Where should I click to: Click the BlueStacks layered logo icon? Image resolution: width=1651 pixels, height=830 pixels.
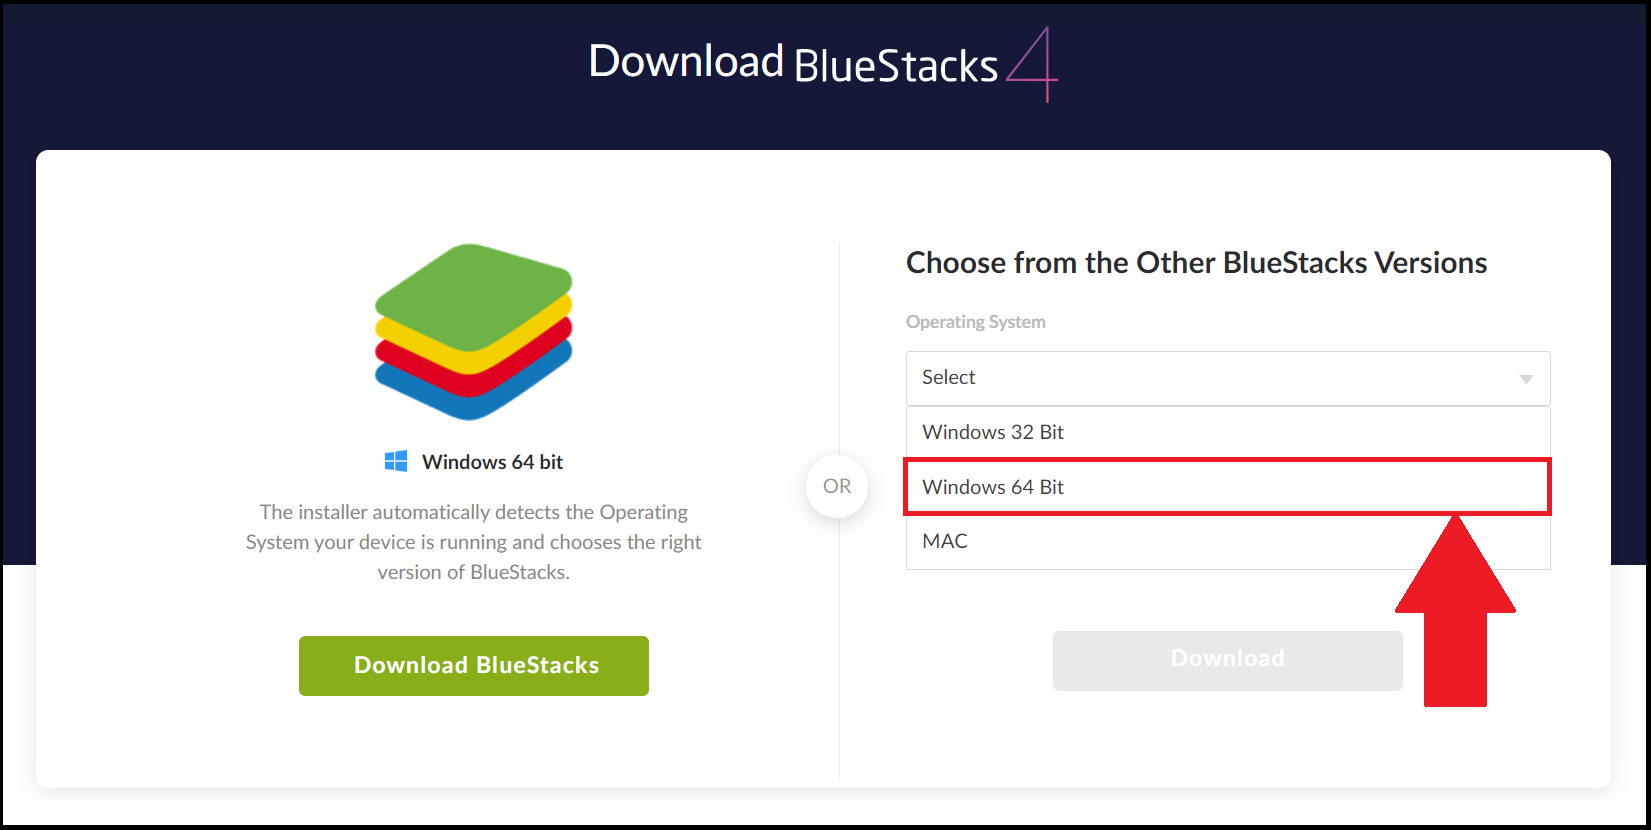[x=473, y=331]
